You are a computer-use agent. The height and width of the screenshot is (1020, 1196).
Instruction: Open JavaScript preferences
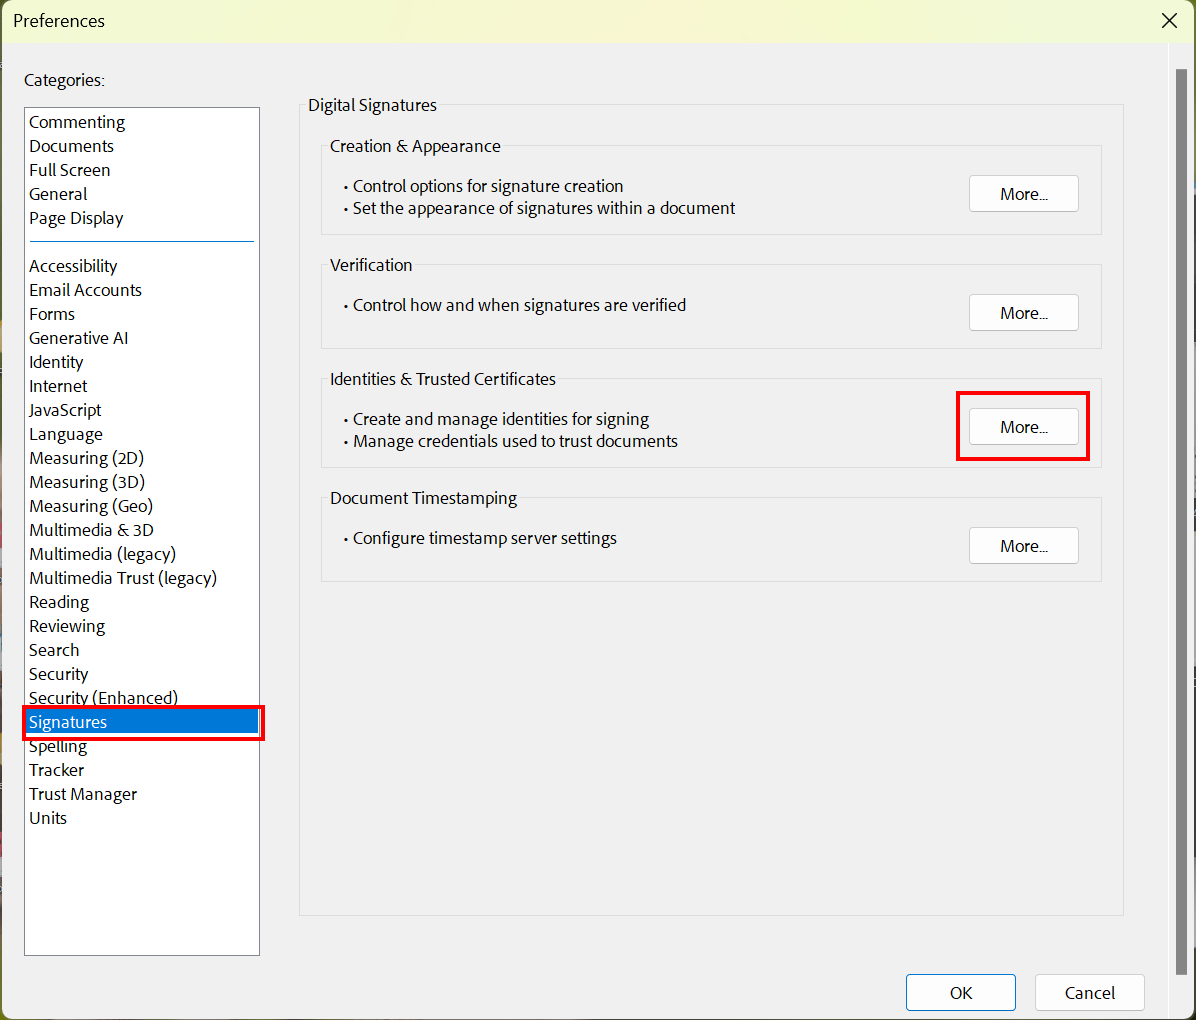coord(64,409)
